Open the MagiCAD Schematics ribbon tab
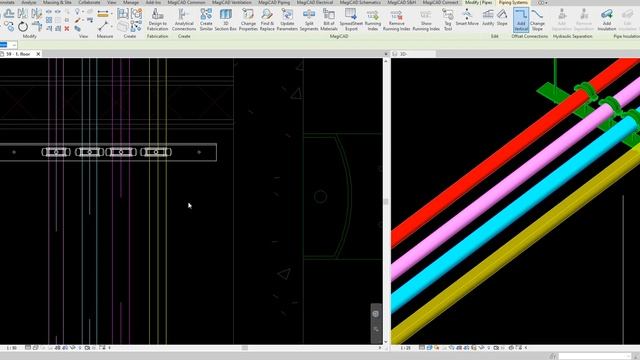Screen dimensions: 640x360 click(x=360, y=2)
